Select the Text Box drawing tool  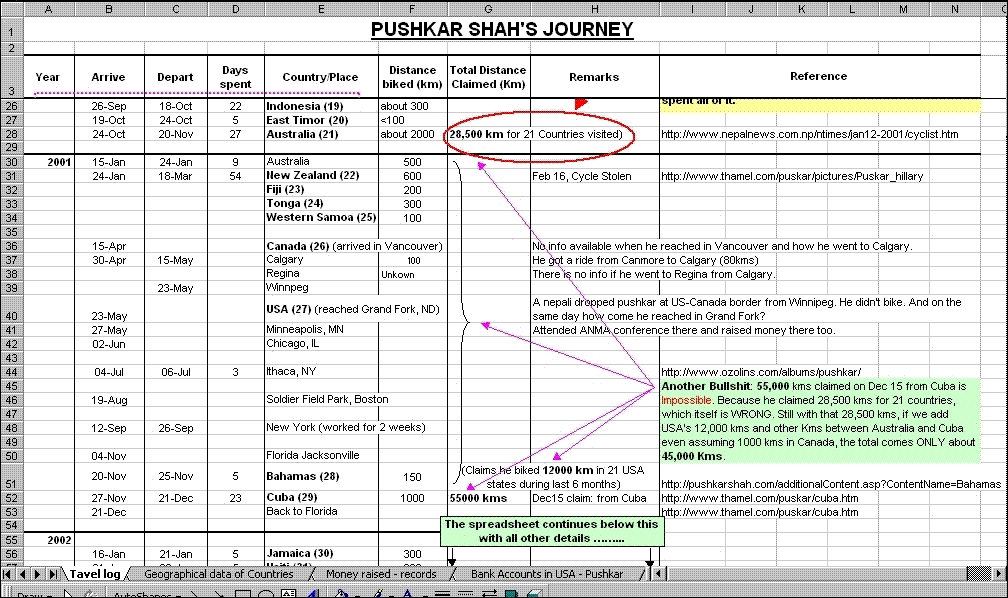click(x=289, y=595)
